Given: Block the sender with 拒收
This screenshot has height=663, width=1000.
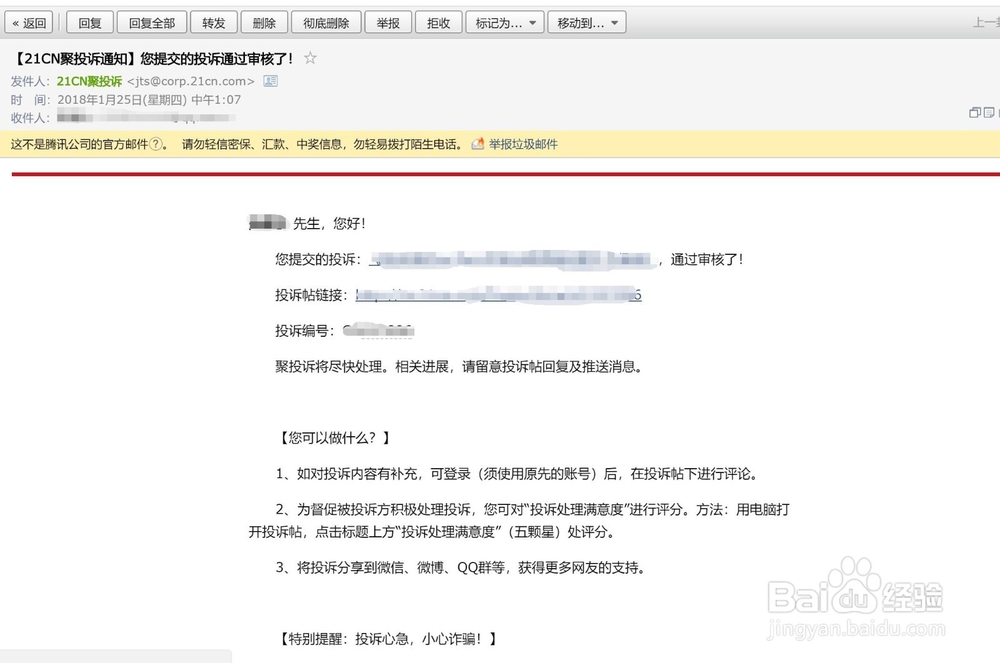Looking at the screenshot, I should [x=439, y=23].
